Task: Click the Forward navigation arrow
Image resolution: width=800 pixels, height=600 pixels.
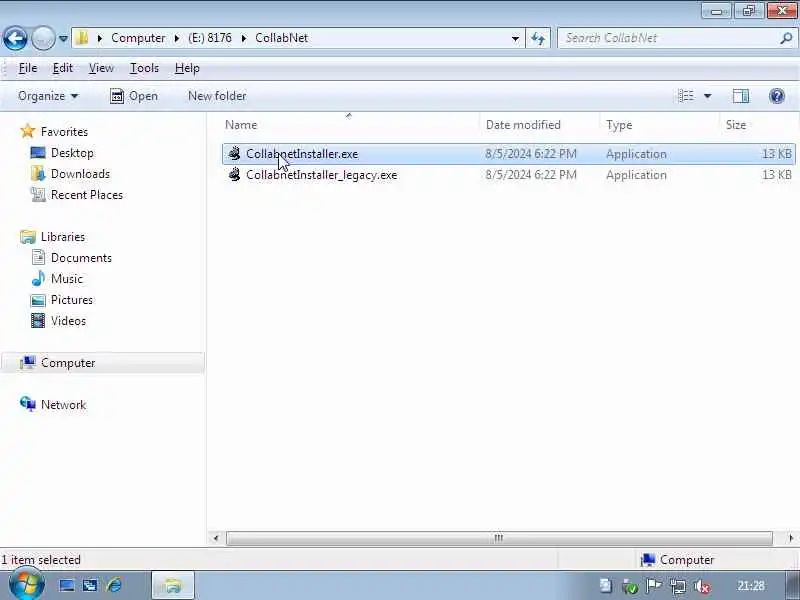Action: click(x=43, y=38)
